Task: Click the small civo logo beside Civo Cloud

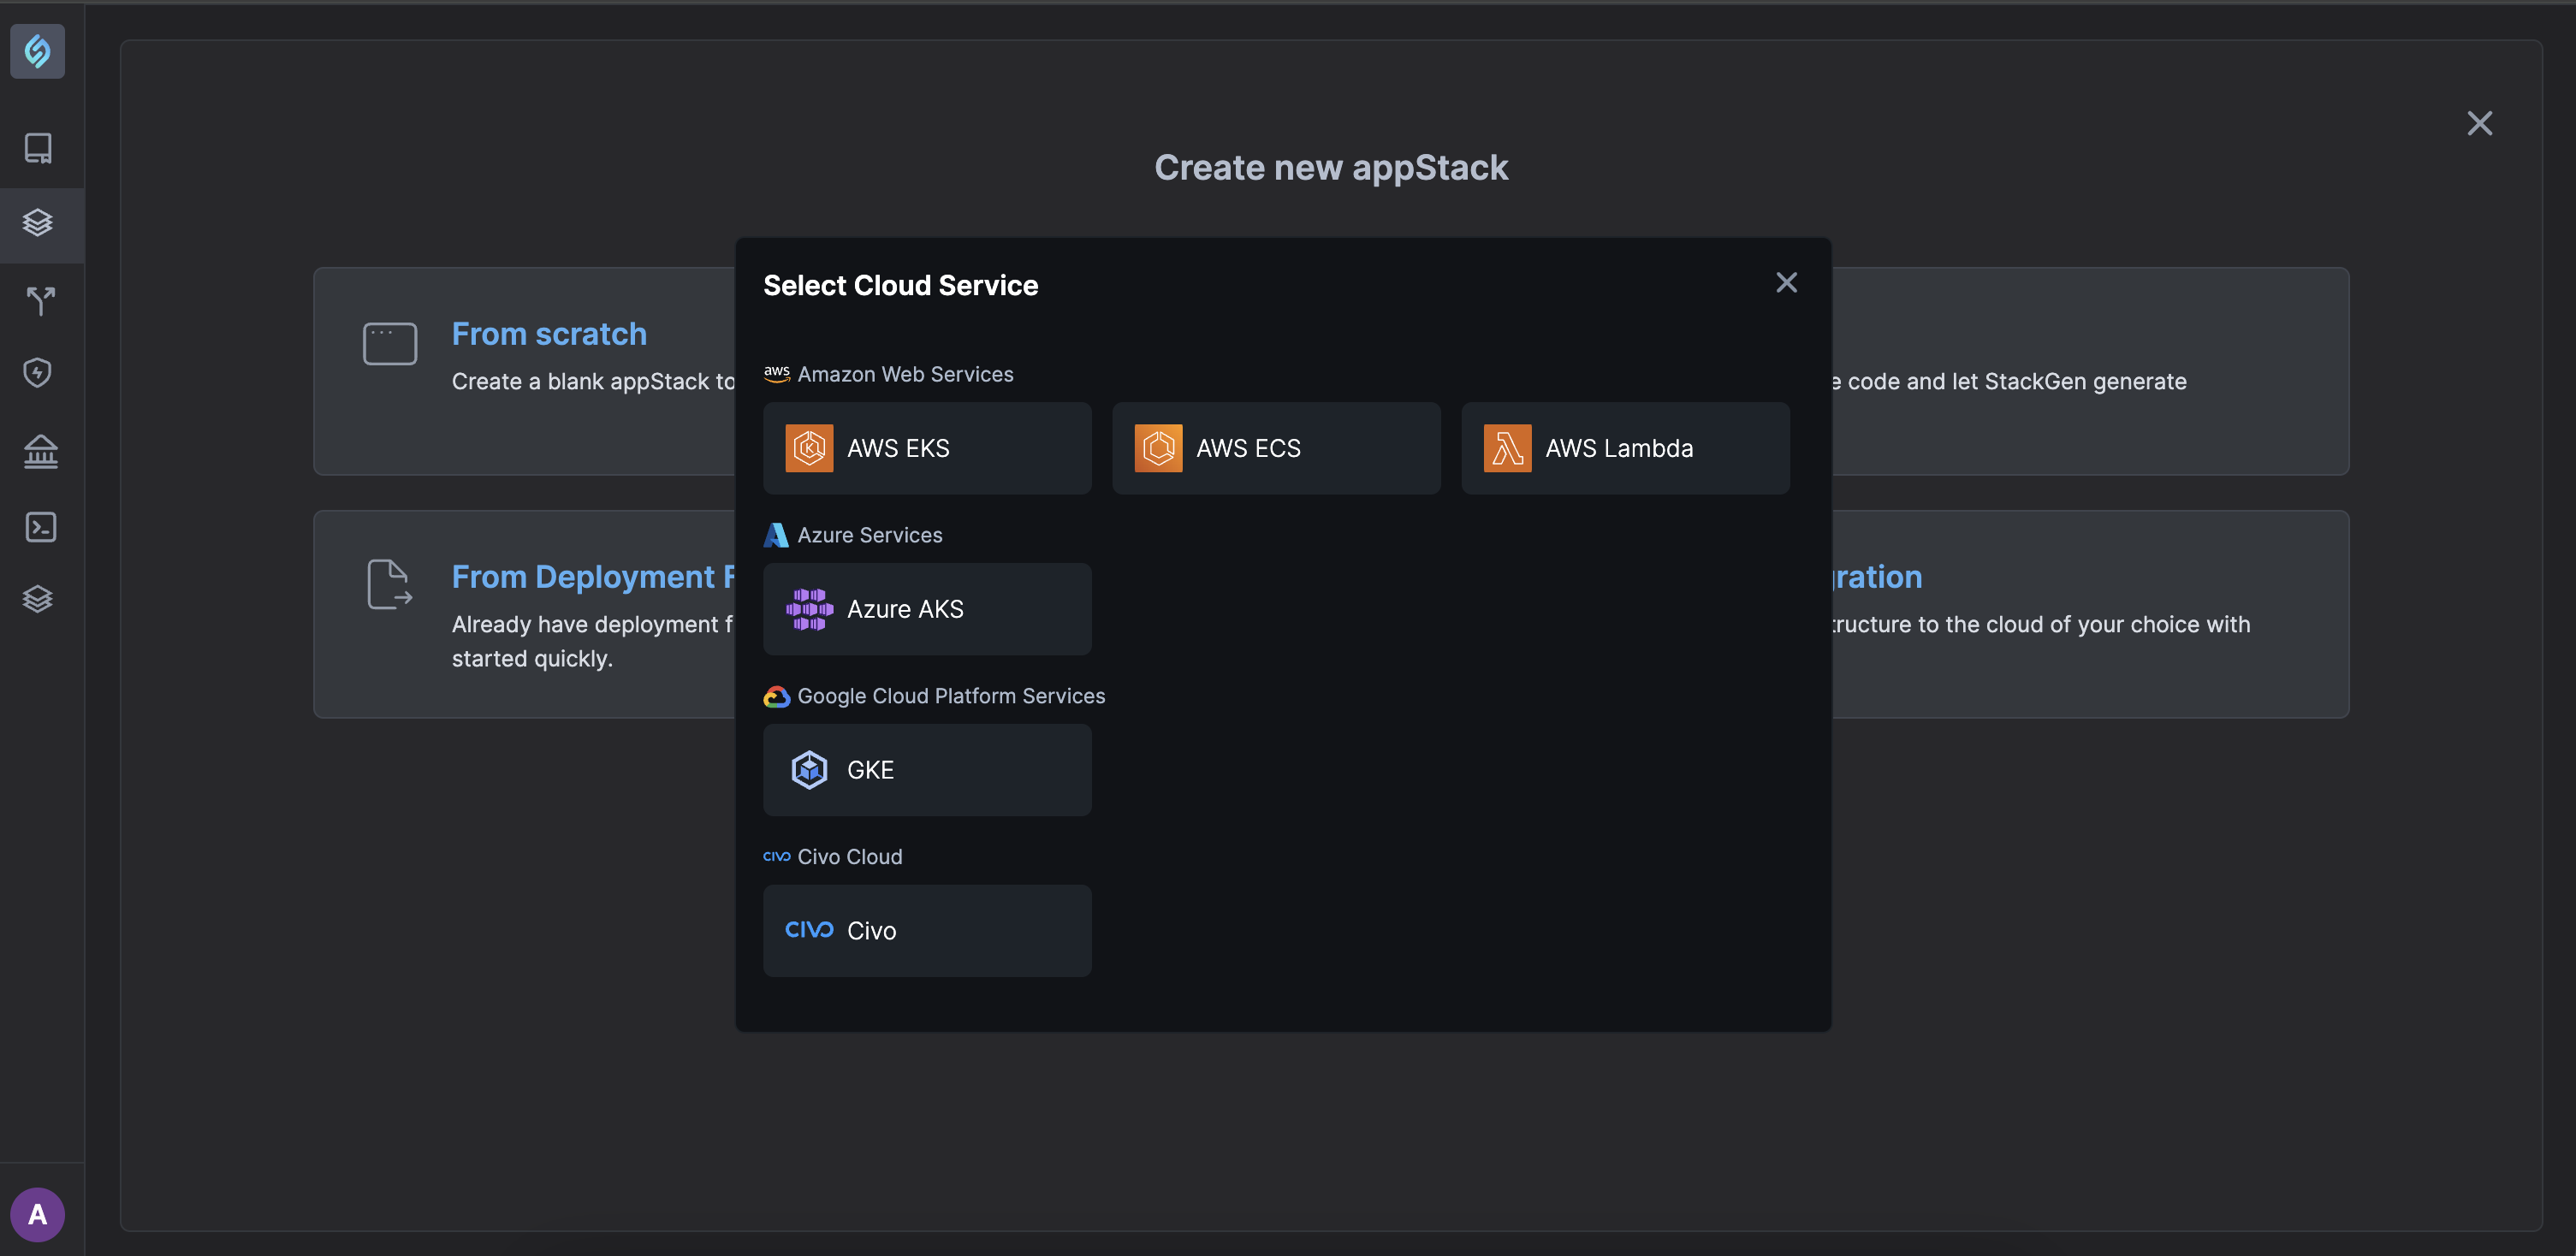Action: pos(777,857)
